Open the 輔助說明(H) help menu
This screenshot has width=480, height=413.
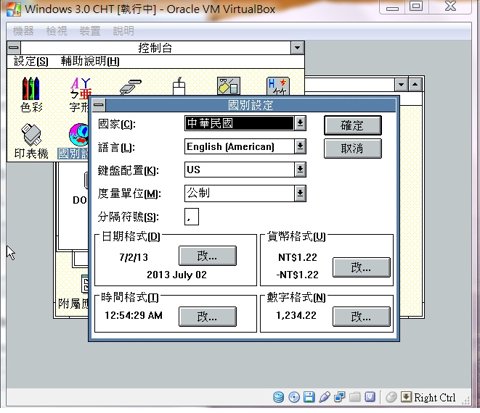click(90, 61)
